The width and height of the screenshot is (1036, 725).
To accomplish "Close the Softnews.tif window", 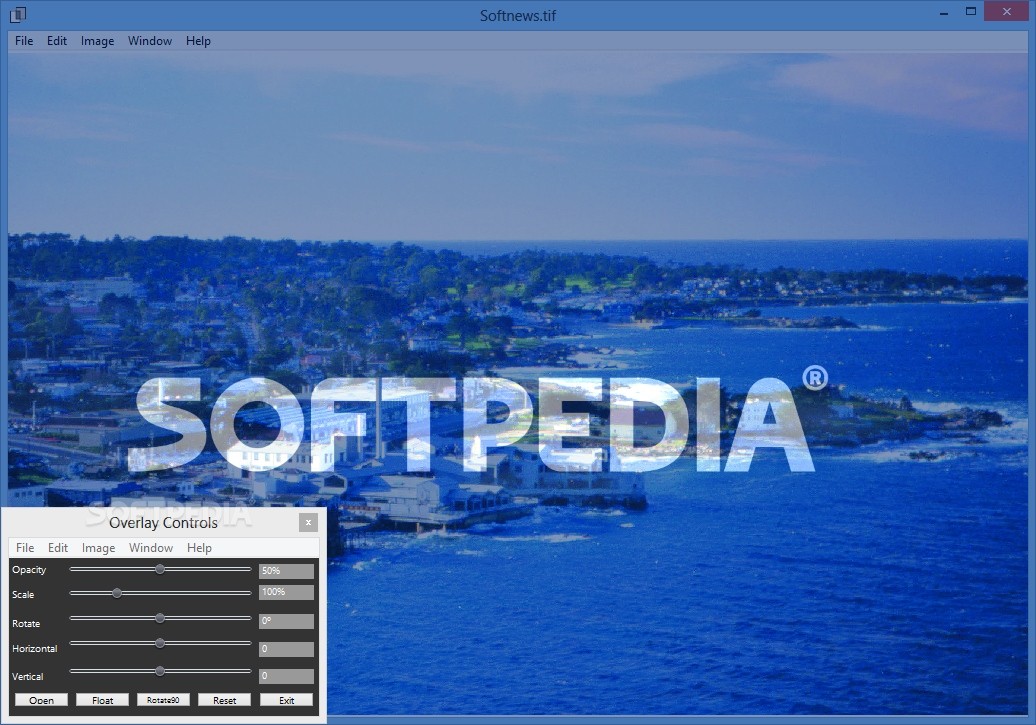I will click(1006, 11).
